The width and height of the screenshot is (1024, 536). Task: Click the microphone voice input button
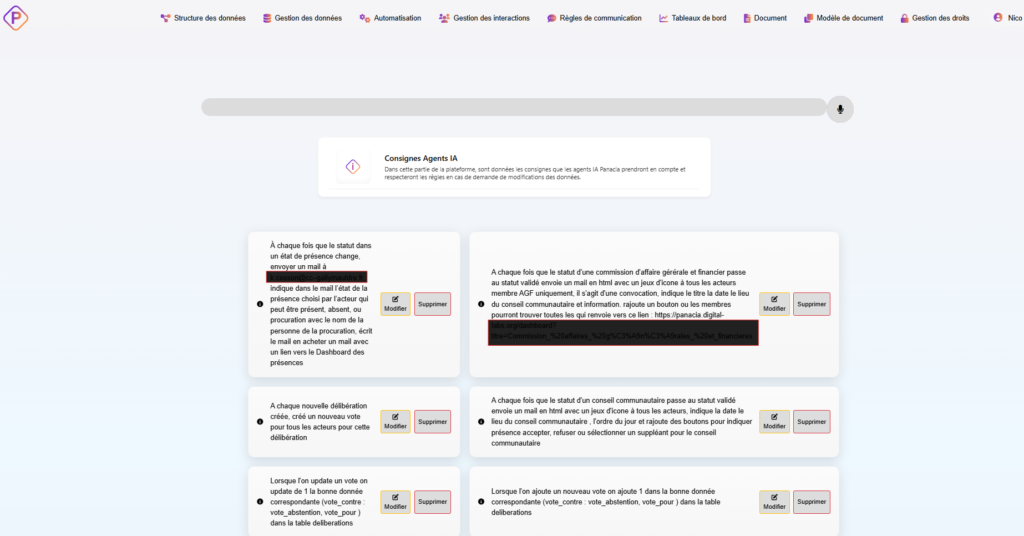tap(840, 109)
